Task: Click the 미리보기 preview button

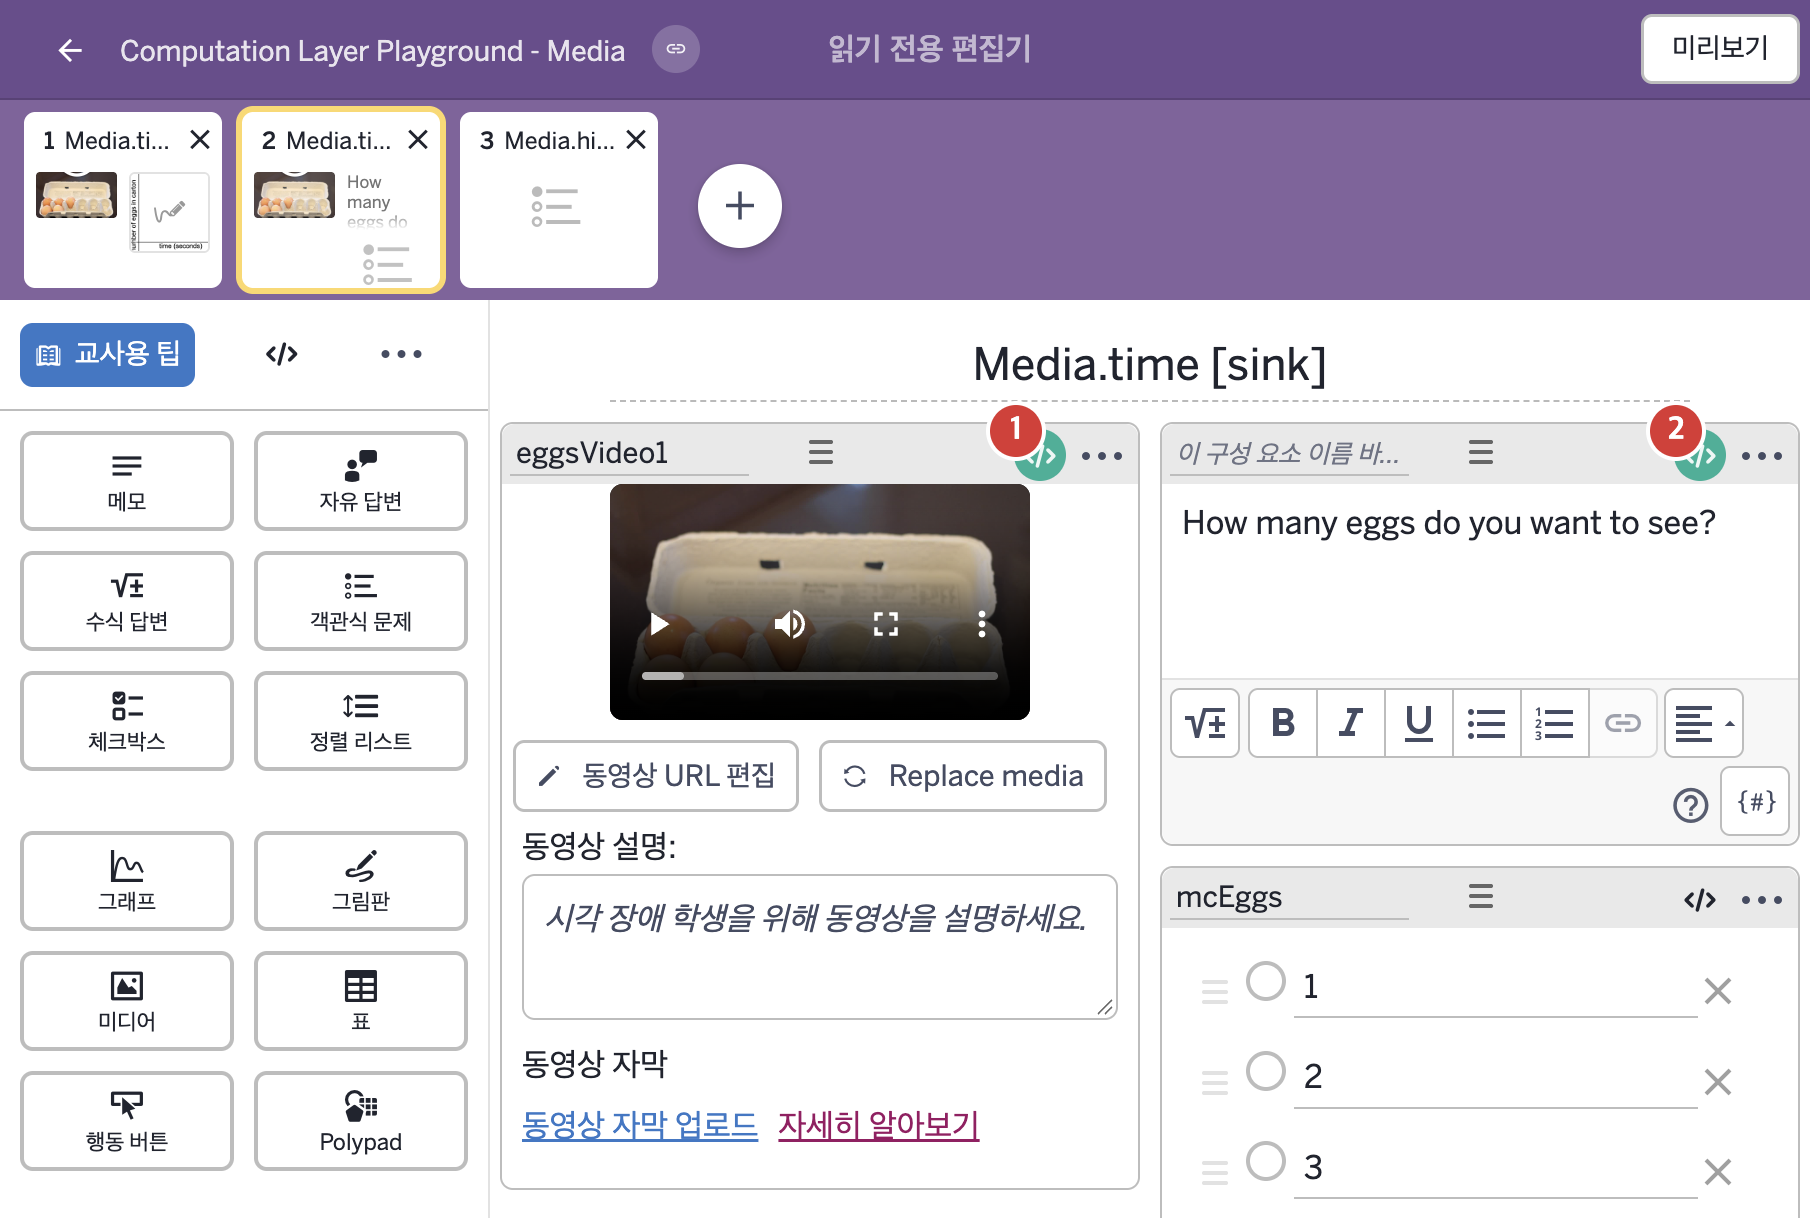Action: (1720, 48)
